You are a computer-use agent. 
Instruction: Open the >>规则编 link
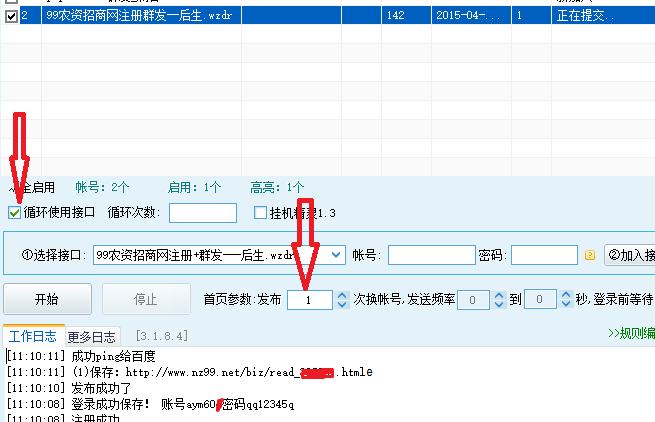(x=632, y=333)
